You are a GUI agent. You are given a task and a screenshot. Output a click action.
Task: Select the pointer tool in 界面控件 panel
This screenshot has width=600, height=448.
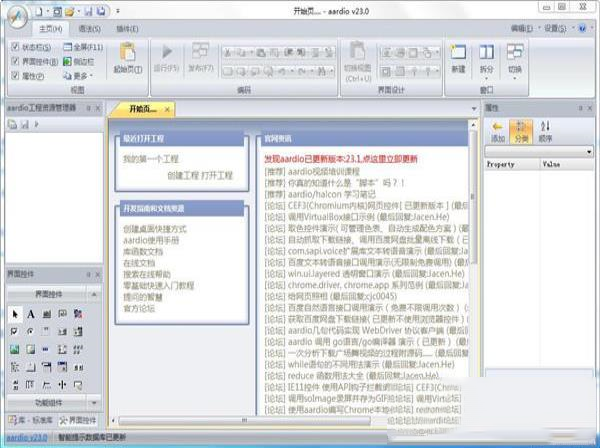[x=14, y=314]
